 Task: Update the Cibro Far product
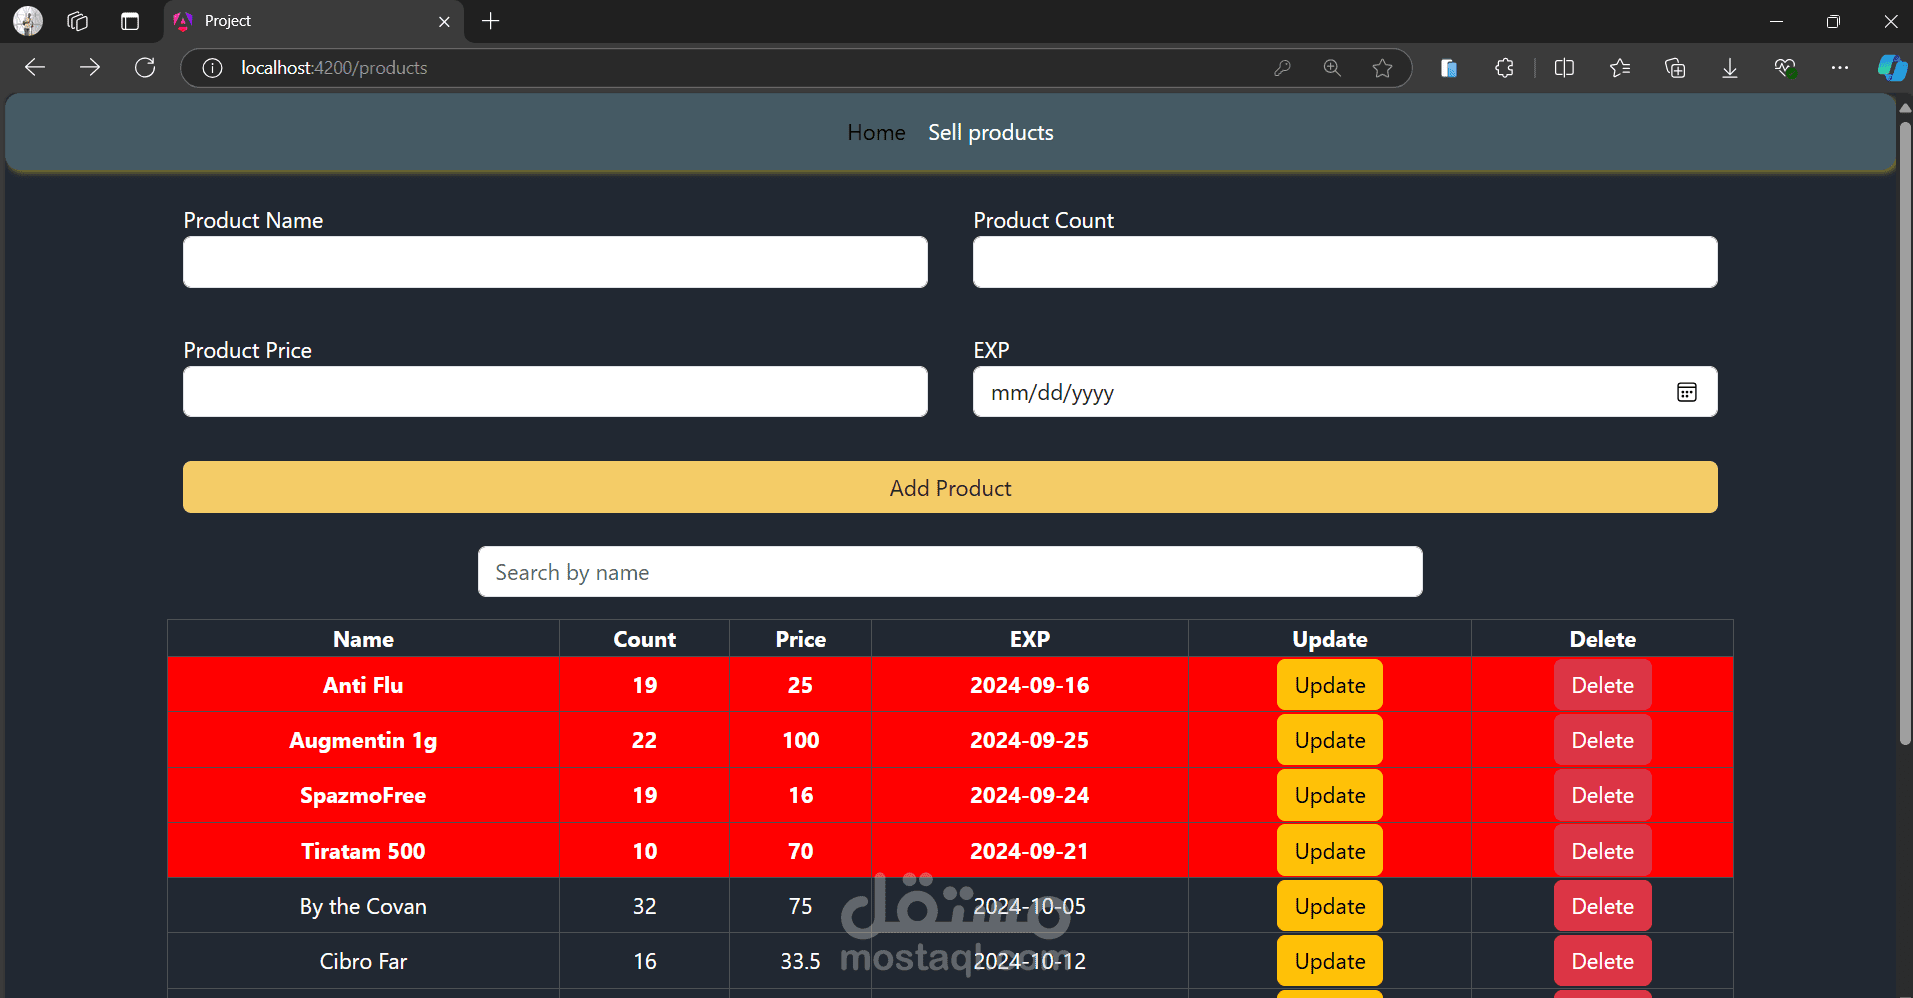click(x=1330, y=961)
